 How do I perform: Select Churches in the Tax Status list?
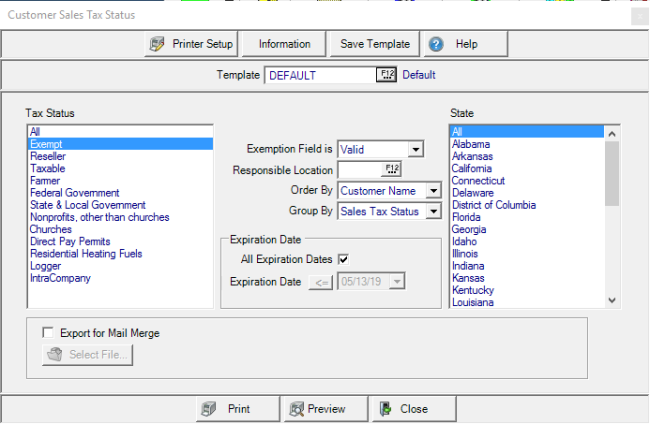(50, 229)
